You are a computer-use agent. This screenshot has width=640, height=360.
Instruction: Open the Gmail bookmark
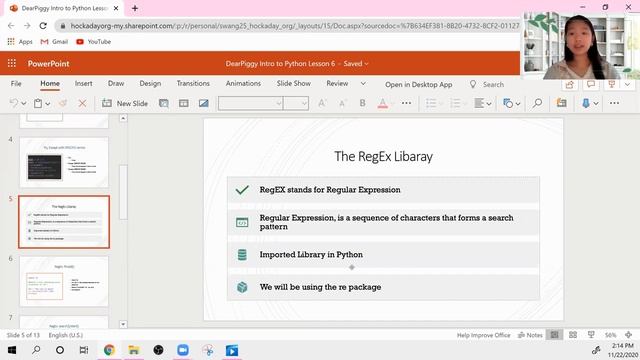click(54, 42)
